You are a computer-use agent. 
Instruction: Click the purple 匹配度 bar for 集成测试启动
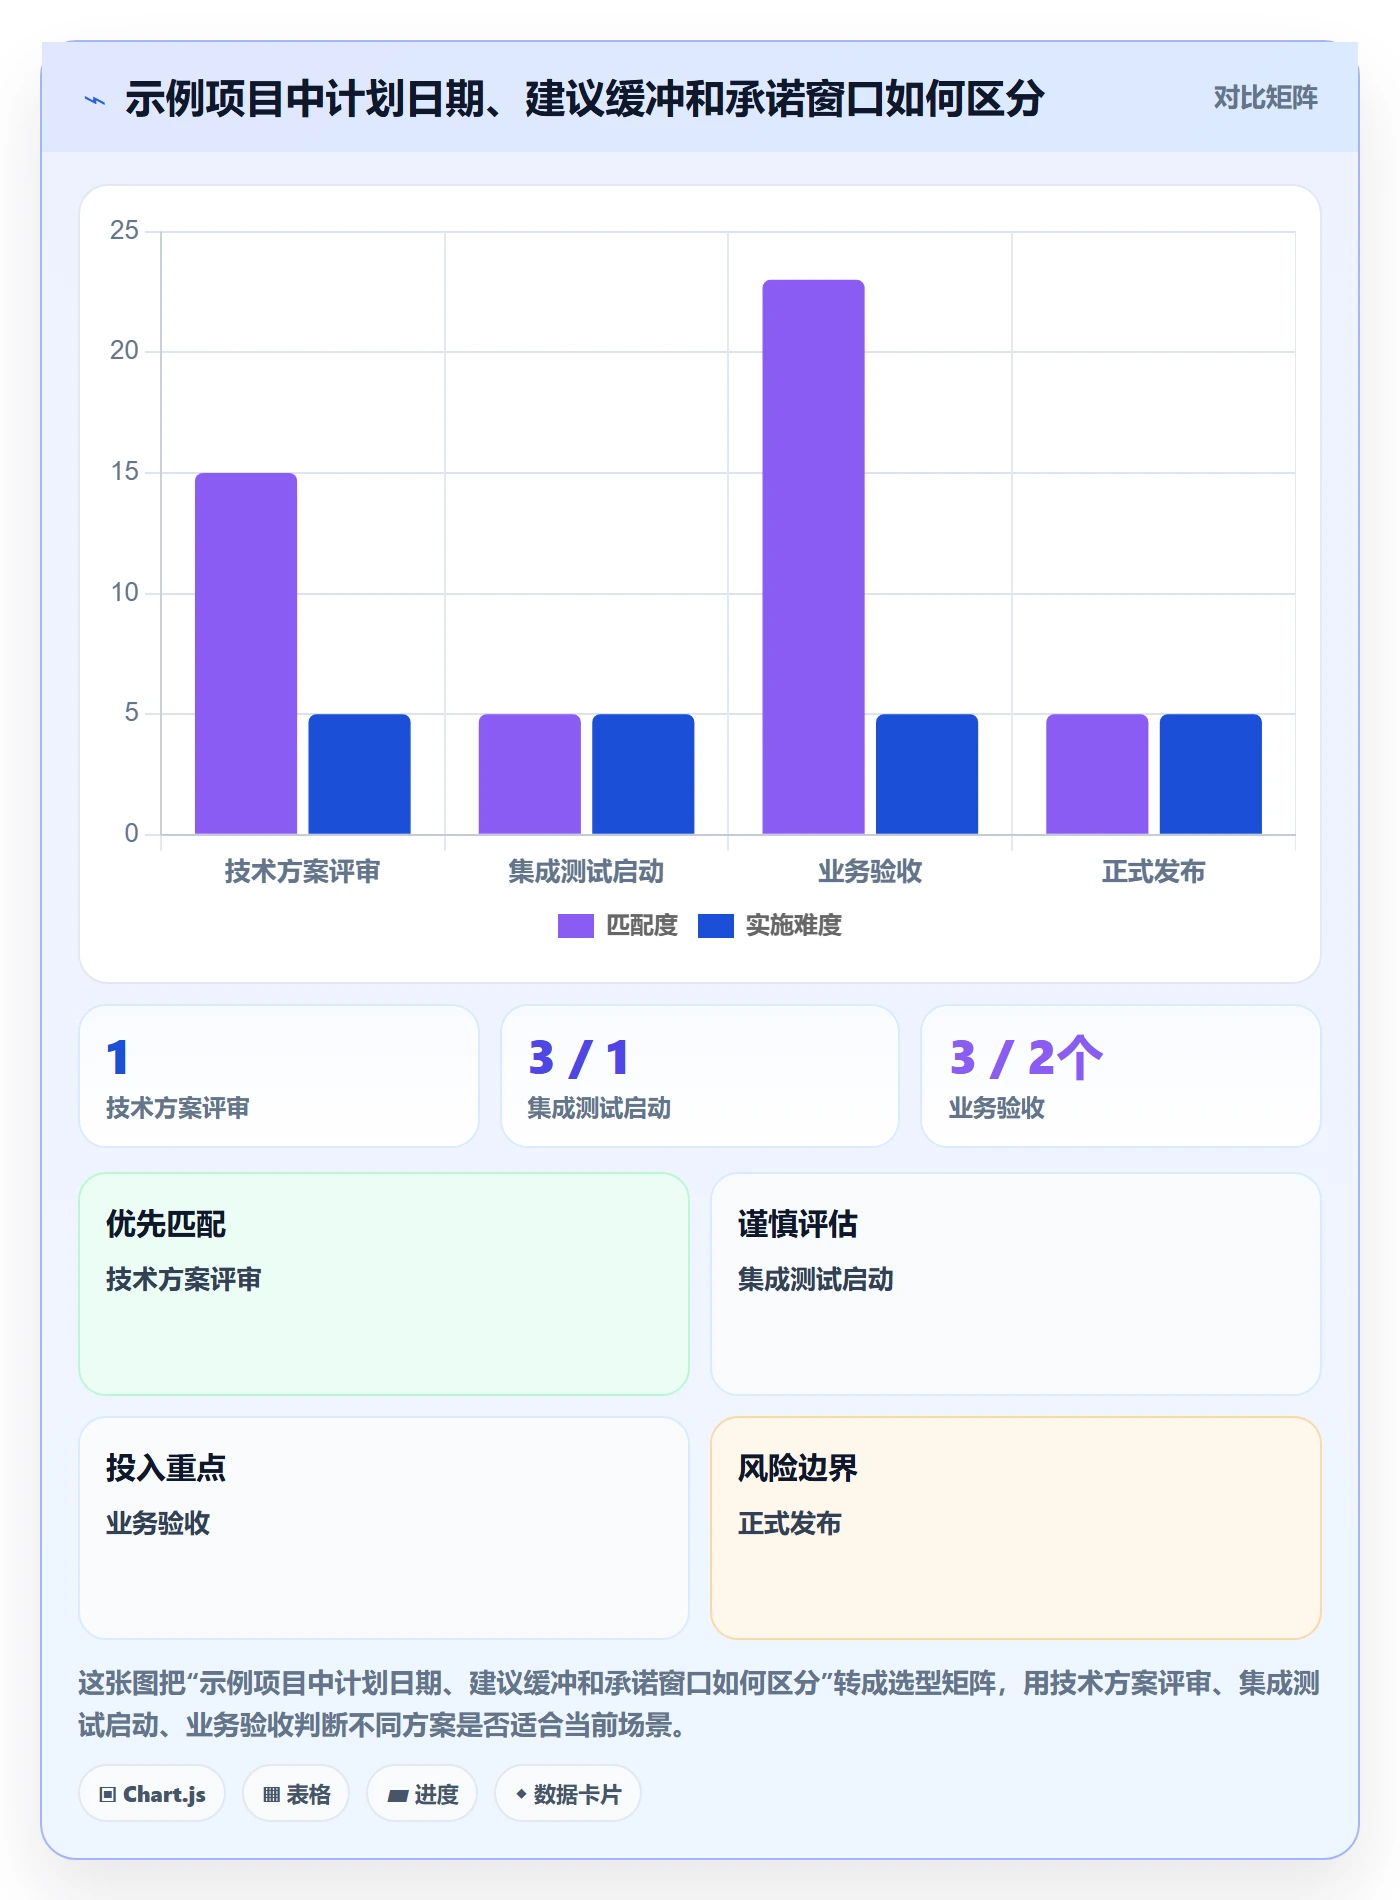click(x=530, y=774)
